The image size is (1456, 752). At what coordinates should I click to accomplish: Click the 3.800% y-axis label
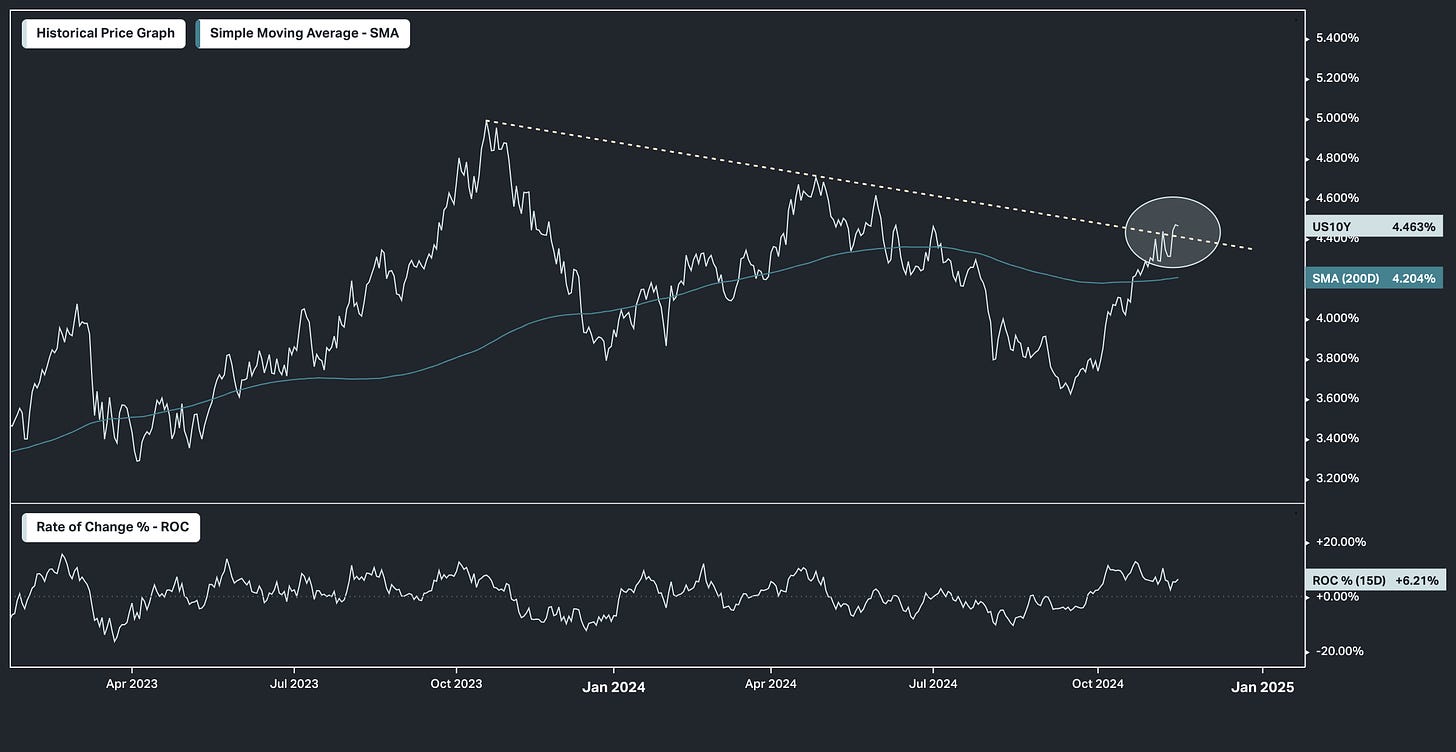pyautogui.click(x=1337, y=358)
